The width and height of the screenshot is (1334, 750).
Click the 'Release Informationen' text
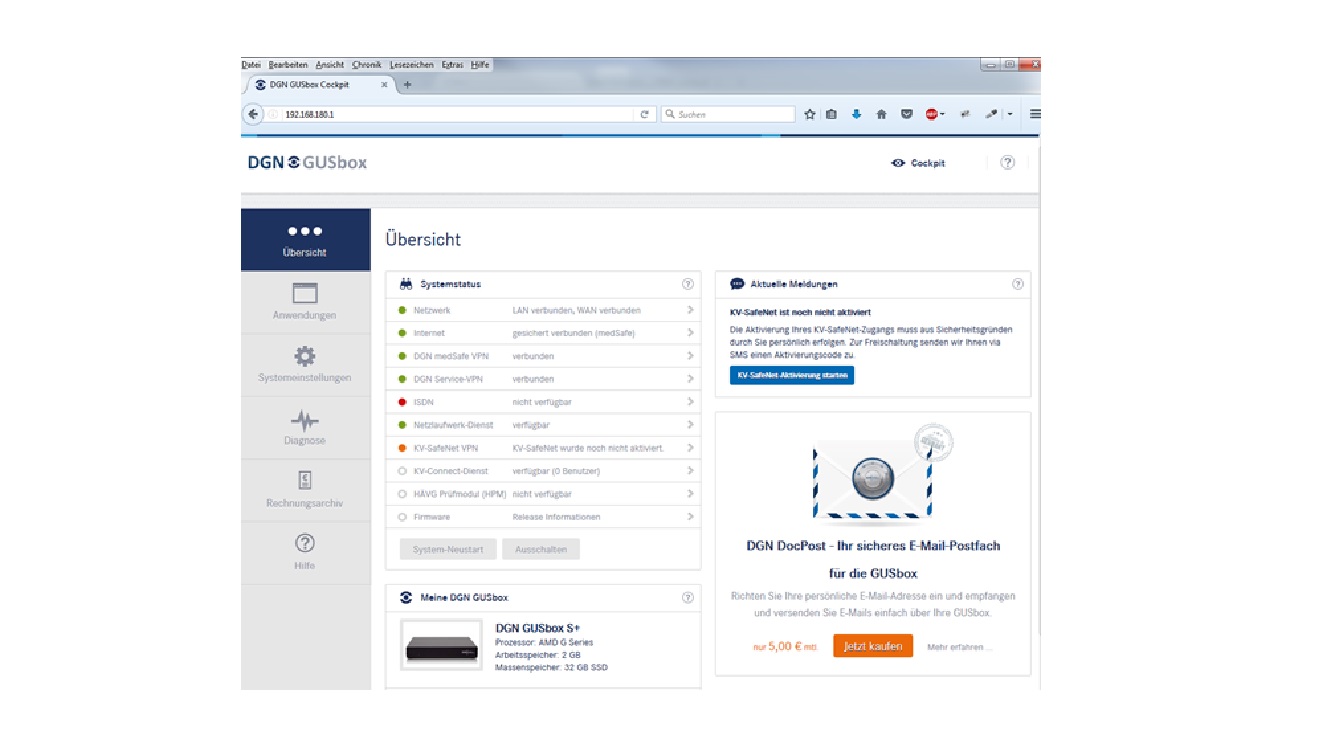coord(556,517)
